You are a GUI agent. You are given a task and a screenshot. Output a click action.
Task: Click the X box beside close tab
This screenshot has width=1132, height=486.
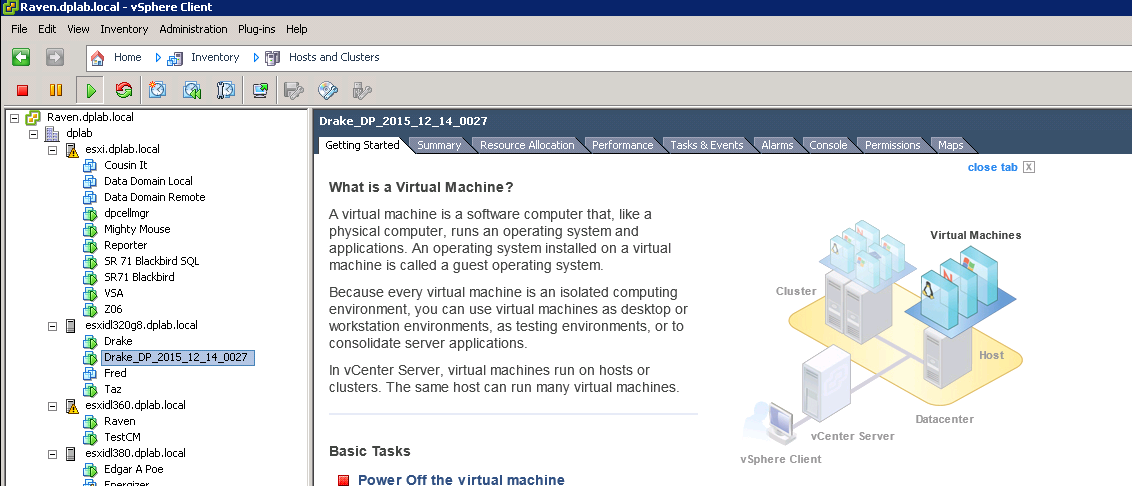(1029, 167)
